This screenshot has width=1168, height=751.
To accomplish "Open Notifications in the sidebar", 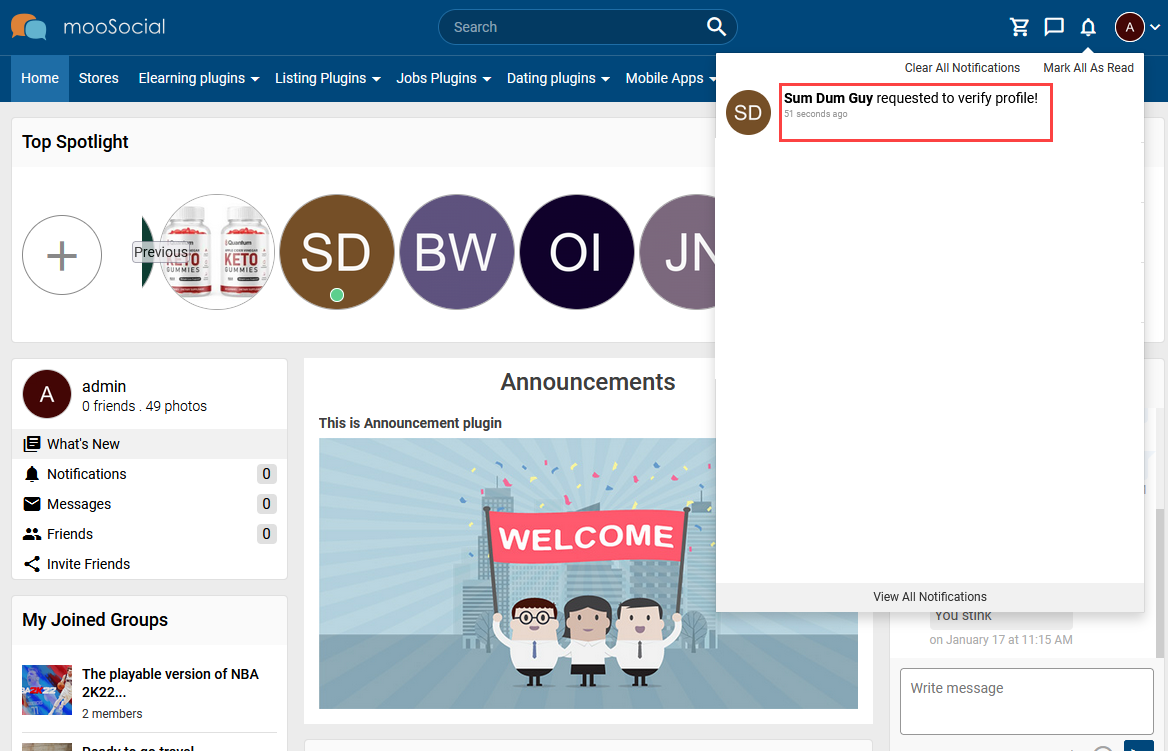I will click(149, 474).
